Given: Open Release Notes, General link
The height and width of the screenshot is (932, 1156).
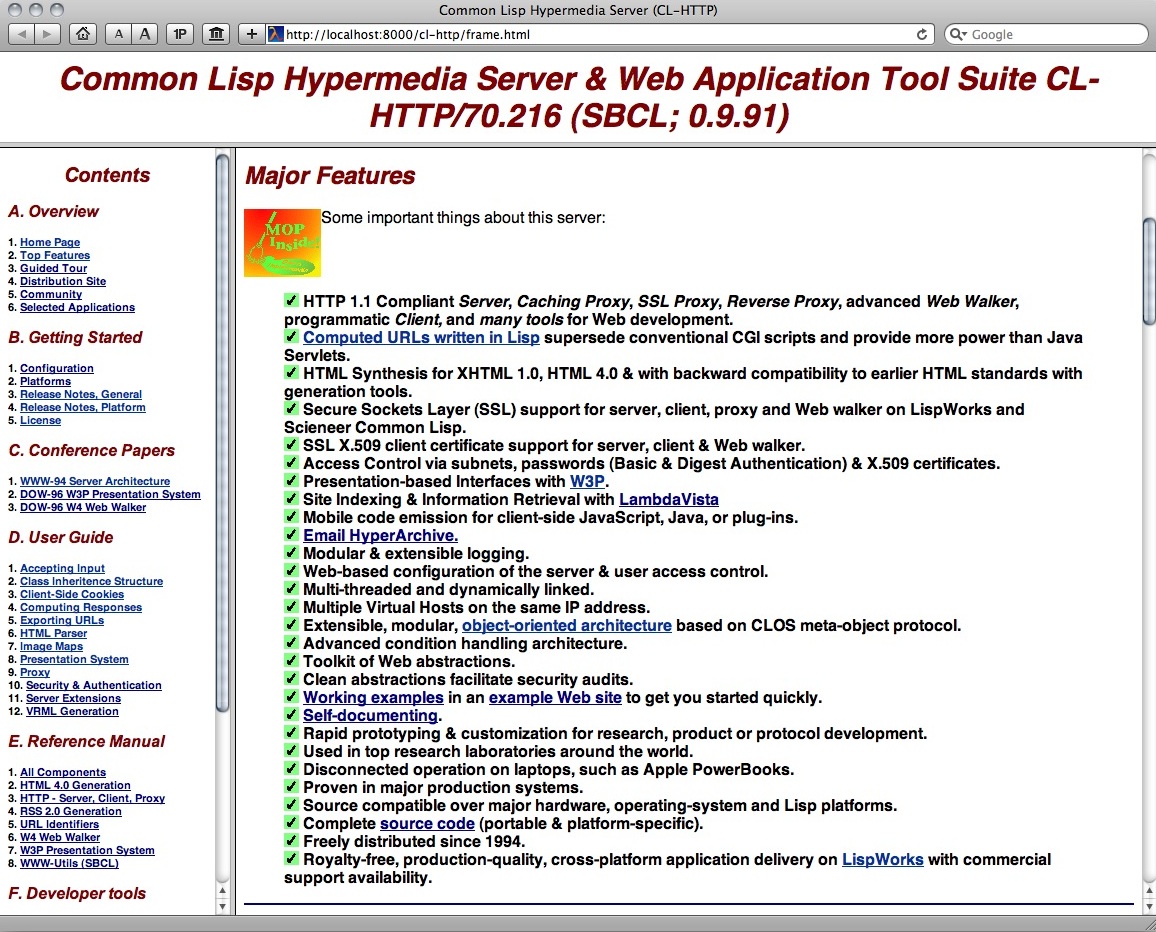Looking at the screenshot, I should (80, 394).
